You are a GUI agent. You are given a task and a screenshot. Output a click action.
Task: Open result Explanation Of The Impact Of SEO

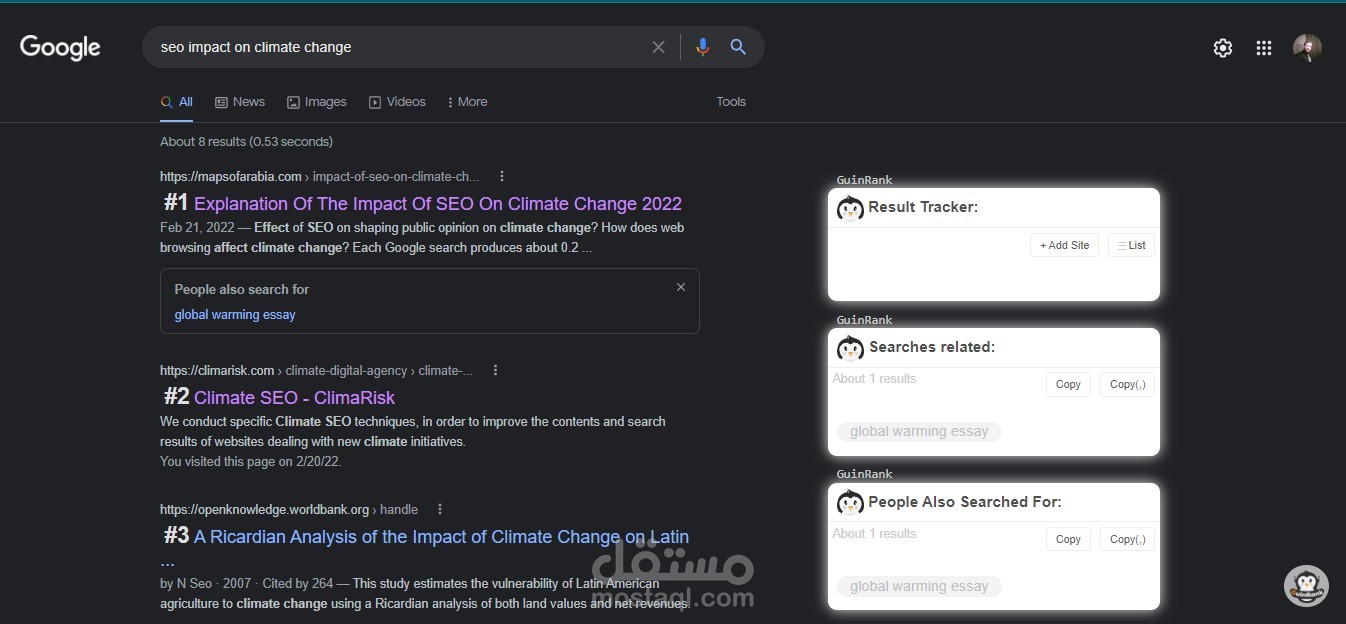coord(438,204)
